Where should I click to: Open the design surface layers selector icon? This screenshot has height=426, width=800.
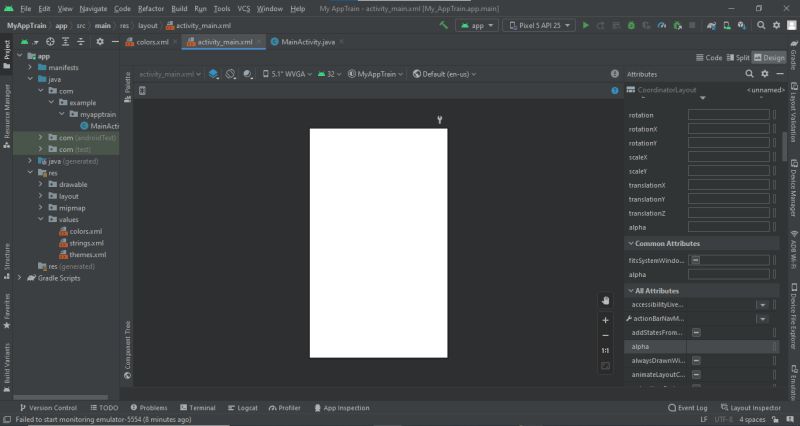(213, 74)
